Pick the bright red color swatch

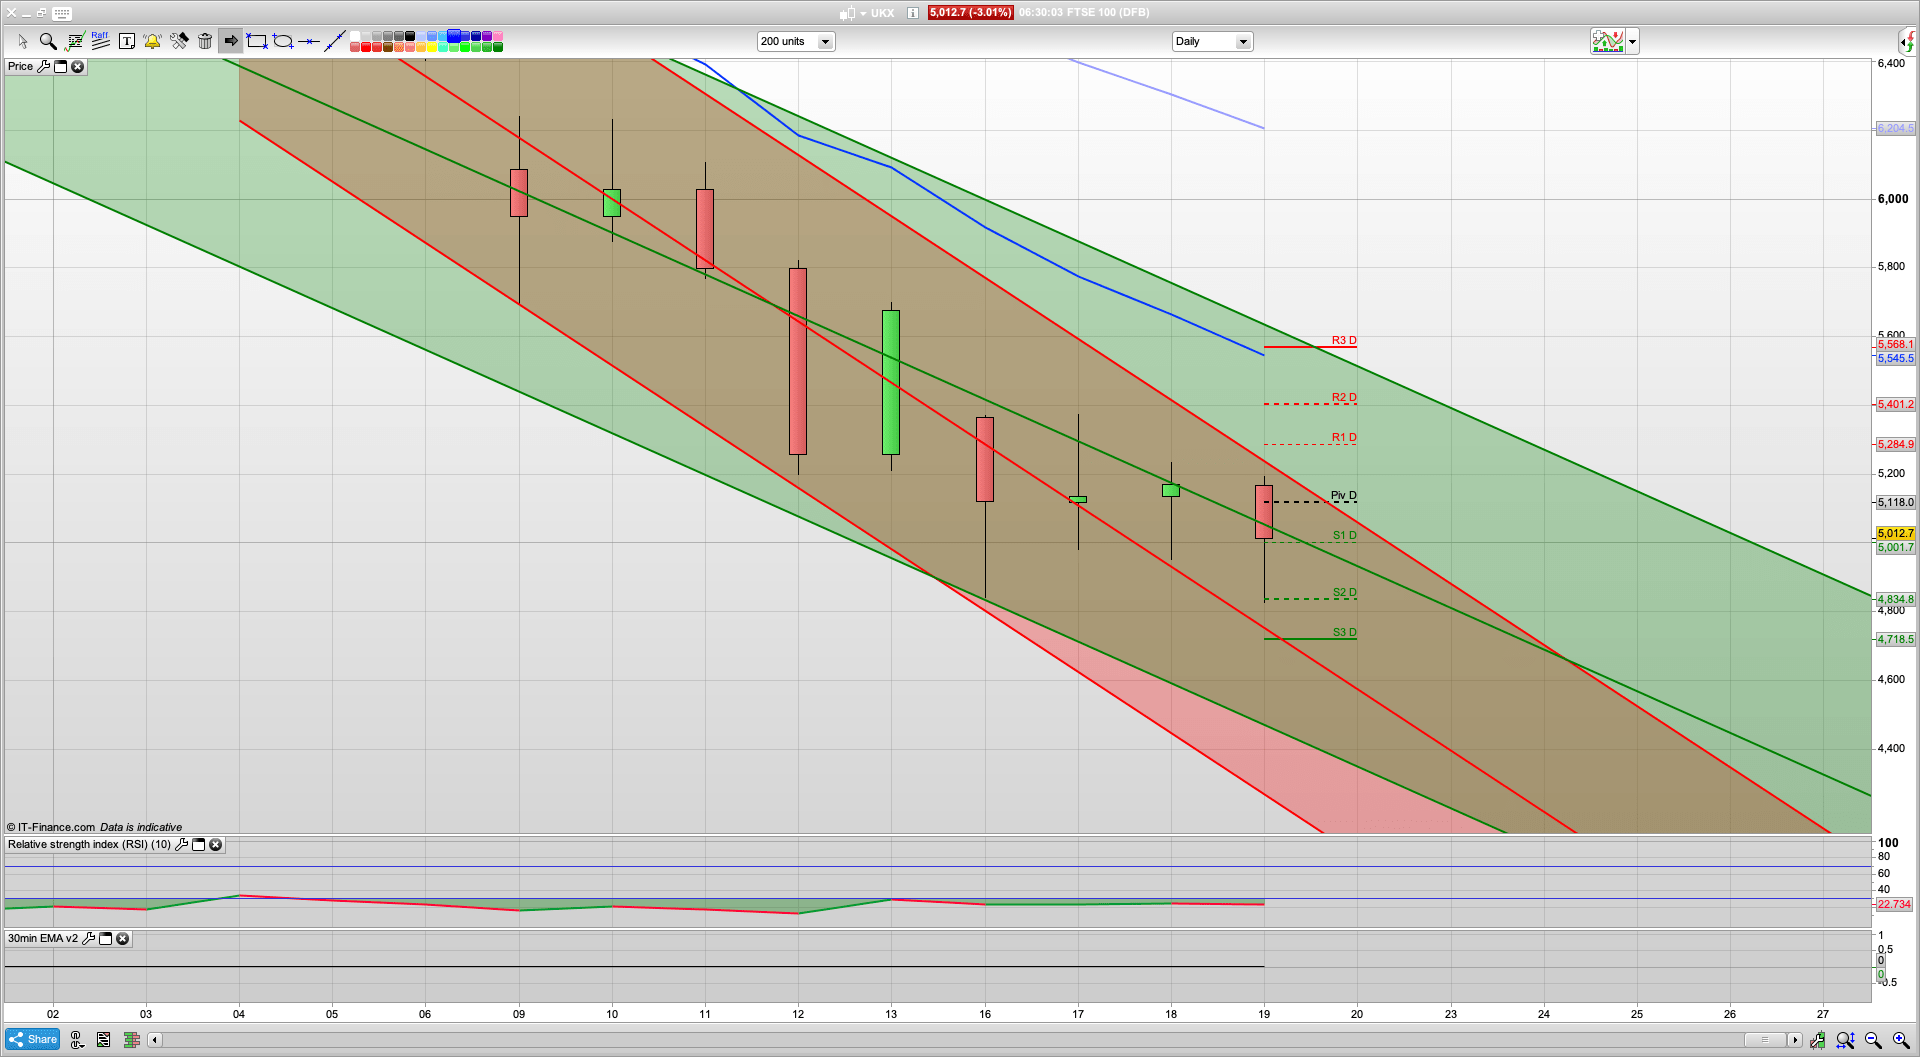(x=366, y=47)
